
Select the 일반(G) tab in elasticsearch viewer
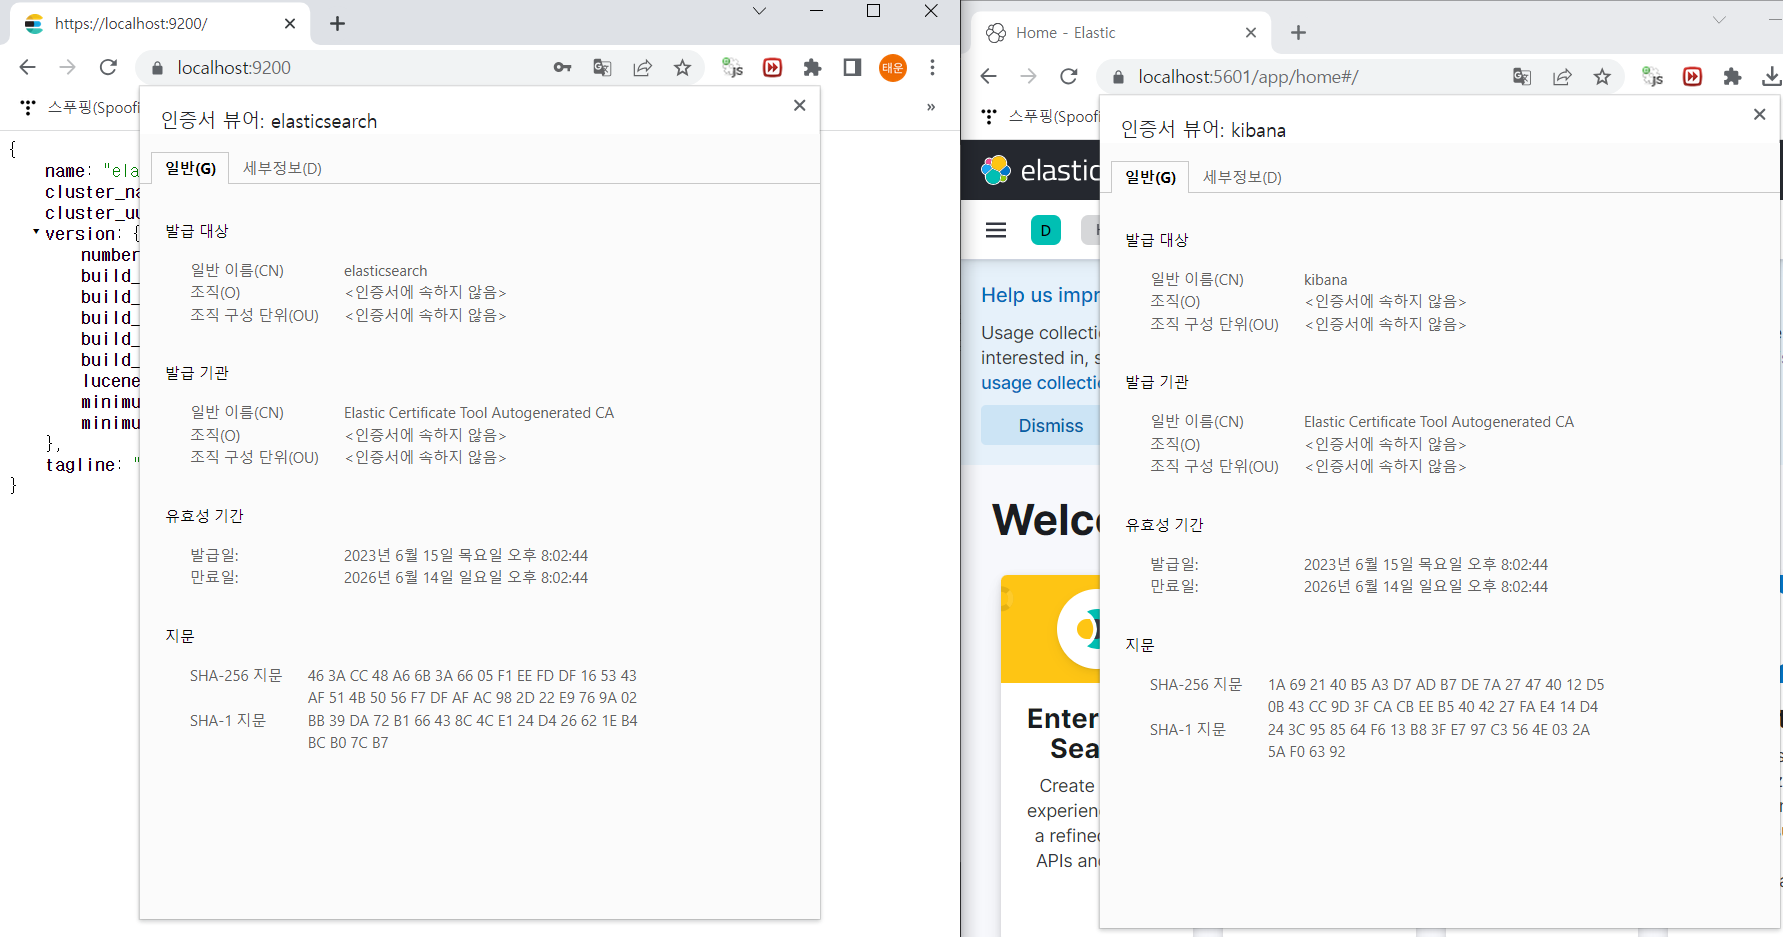pyautogui.click(x=190, y=168)
